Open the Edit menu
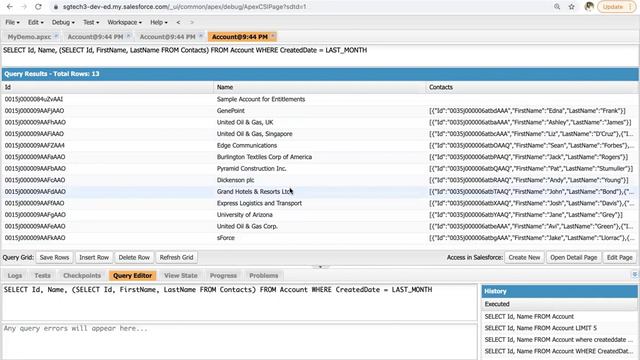 pos(36,22)
